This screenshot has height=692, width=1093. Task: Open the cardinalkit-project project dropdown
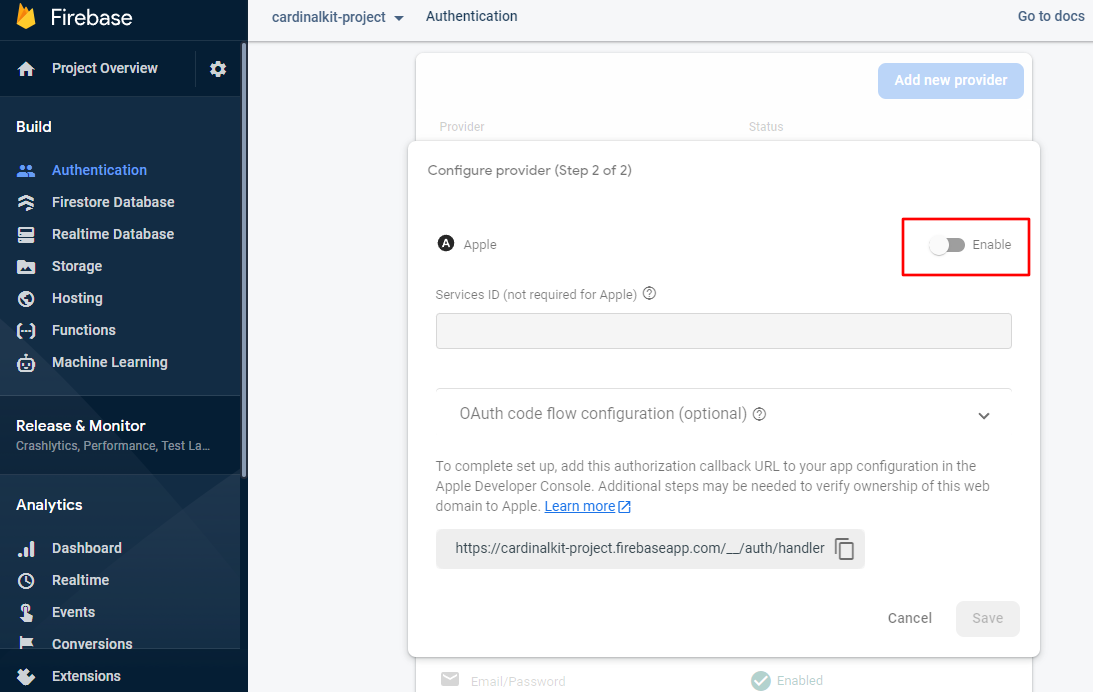338,17
